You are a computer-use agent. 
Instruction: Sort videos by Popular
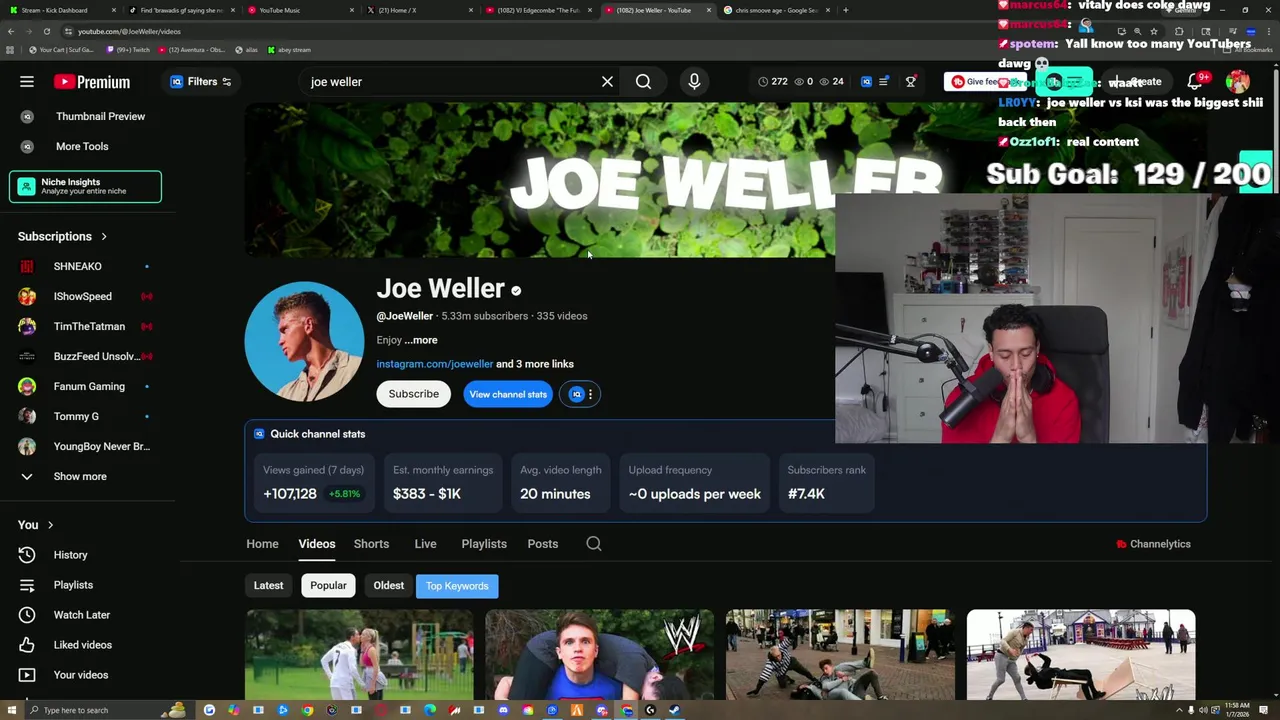pyautogui.click(x=328, y=586)
